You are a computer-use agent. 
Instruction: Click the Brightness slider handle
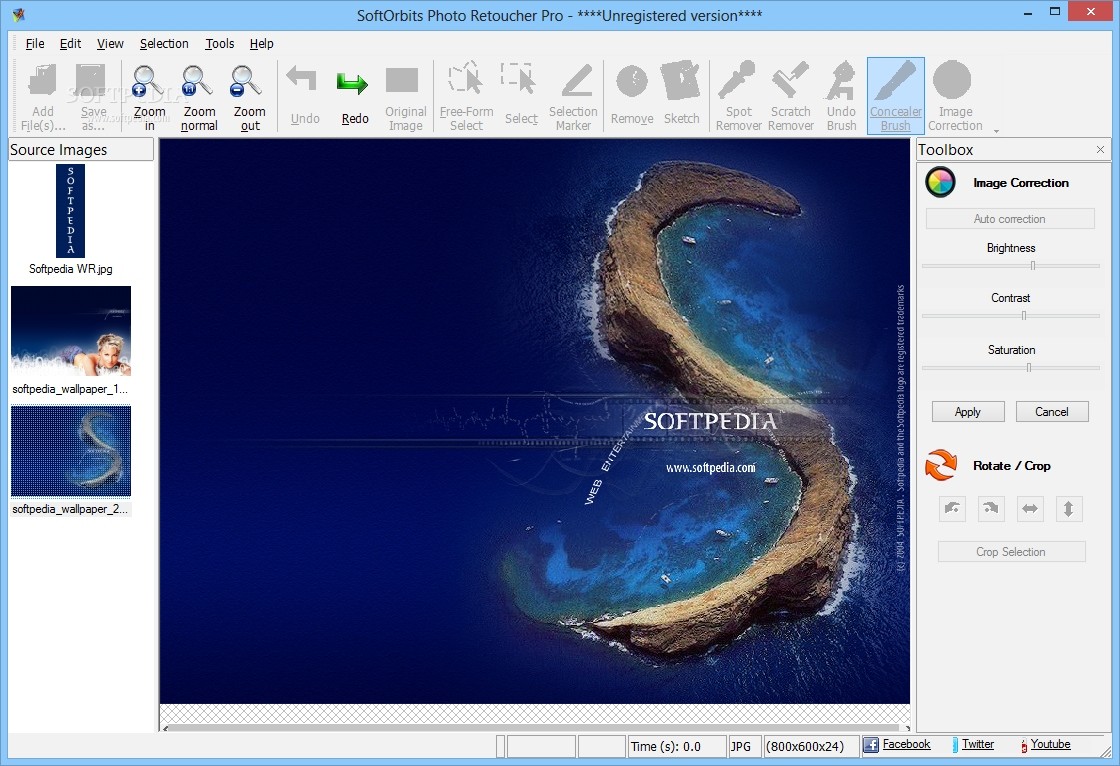(x=1033, y=266)
